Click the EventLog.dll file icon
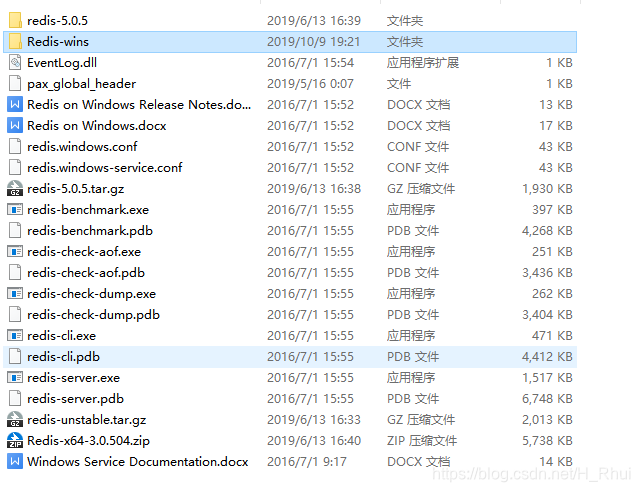This screenshot has height=492, width=640. [15, 62]
